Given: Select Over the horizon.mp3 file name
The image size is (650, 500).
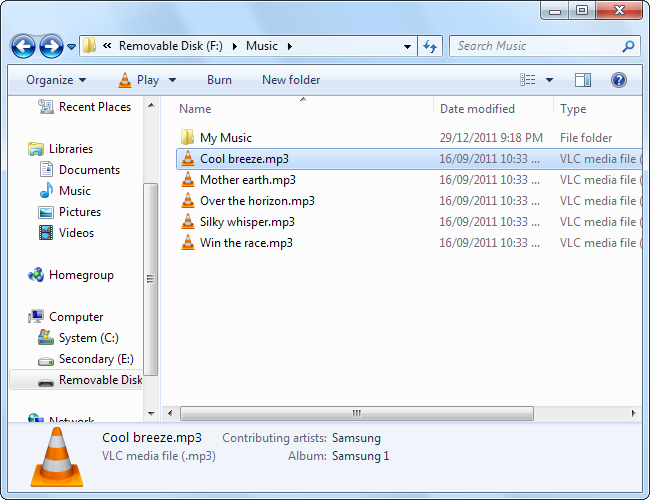Looking at the screenshot, I should click(257, 201).
